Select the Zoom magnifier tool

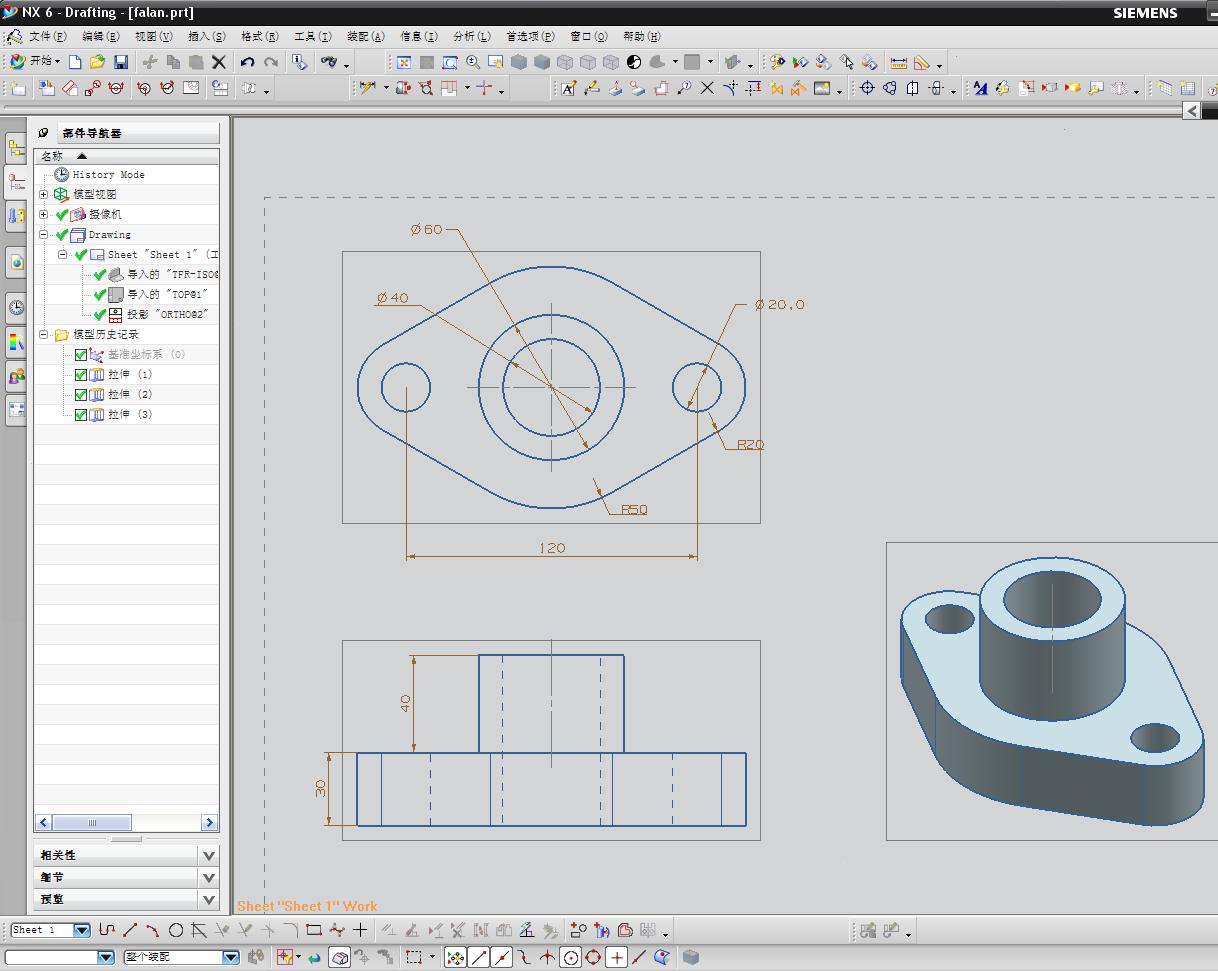473,62
